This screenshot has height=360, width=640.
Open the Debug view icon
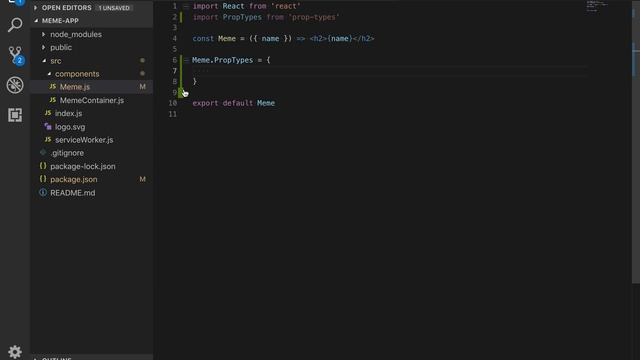[15, 85]
